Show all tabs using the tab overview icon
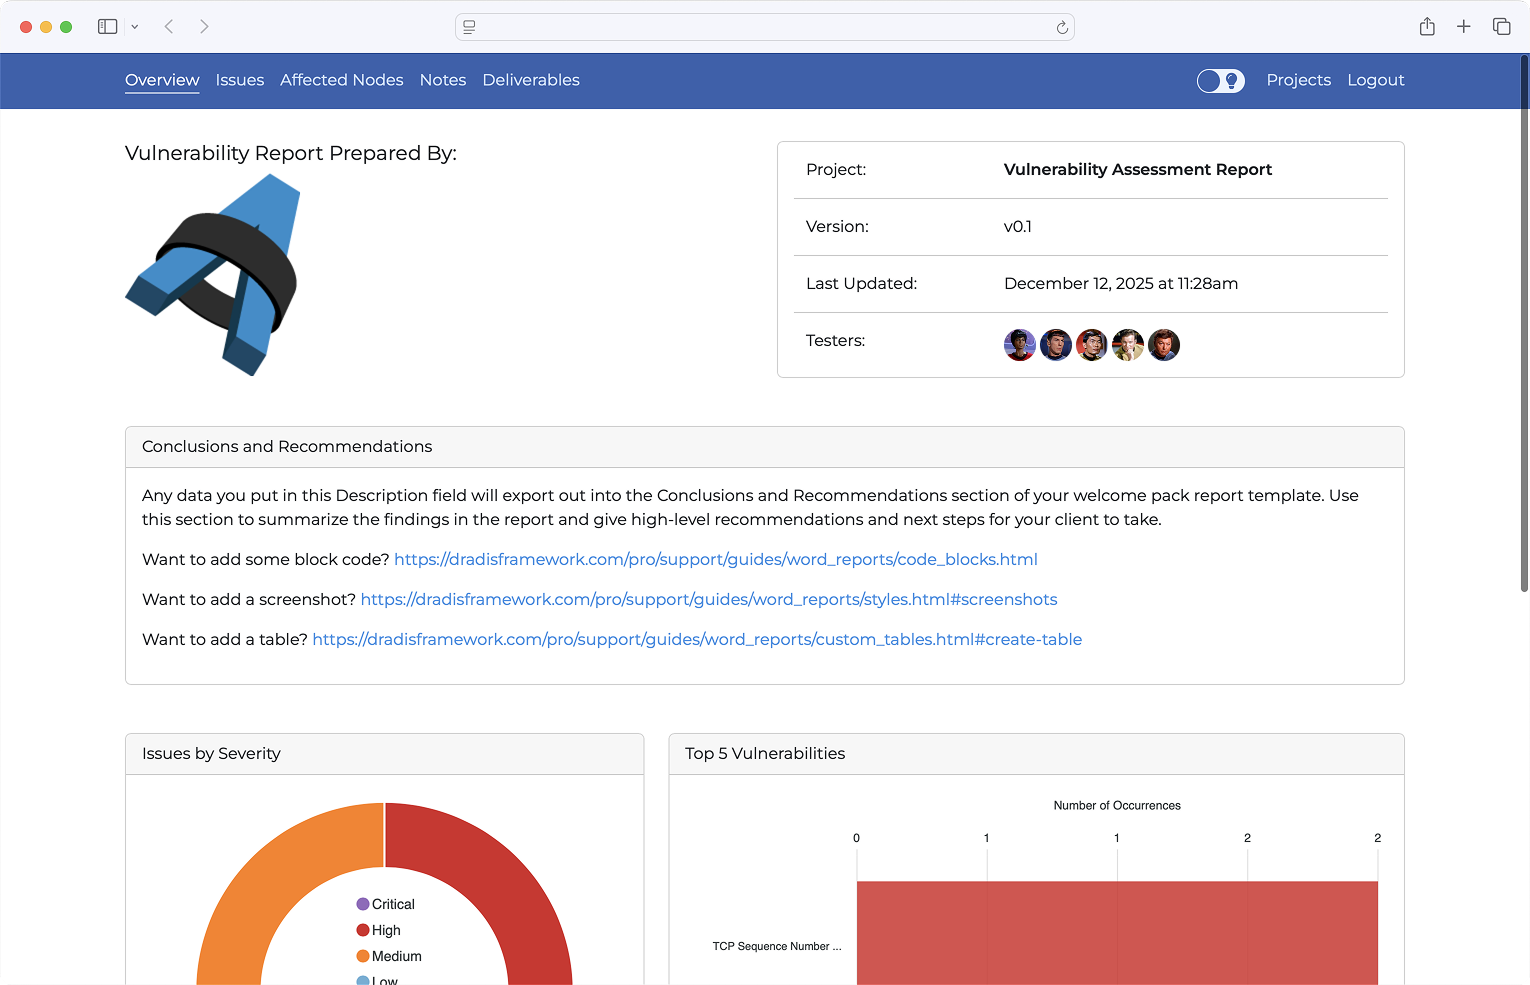1530x985 pixels. [1501, 26]
